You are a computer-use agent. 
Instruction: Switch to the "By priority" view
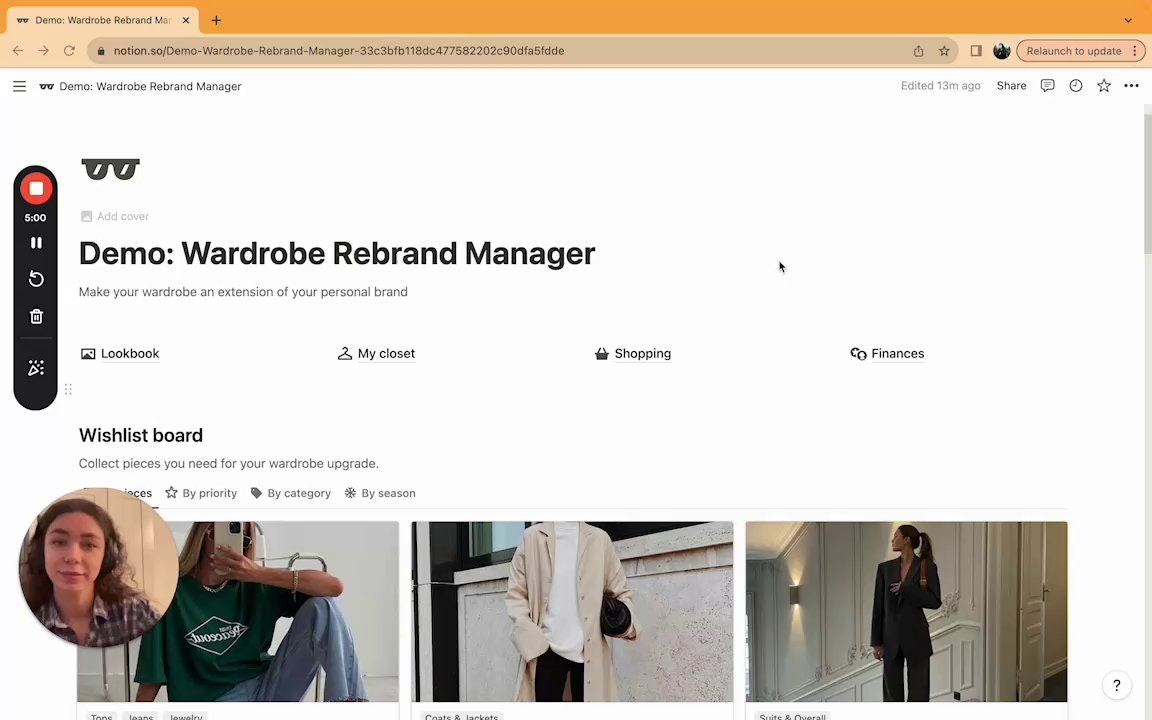pyautogui.click(x=200, y=493)
